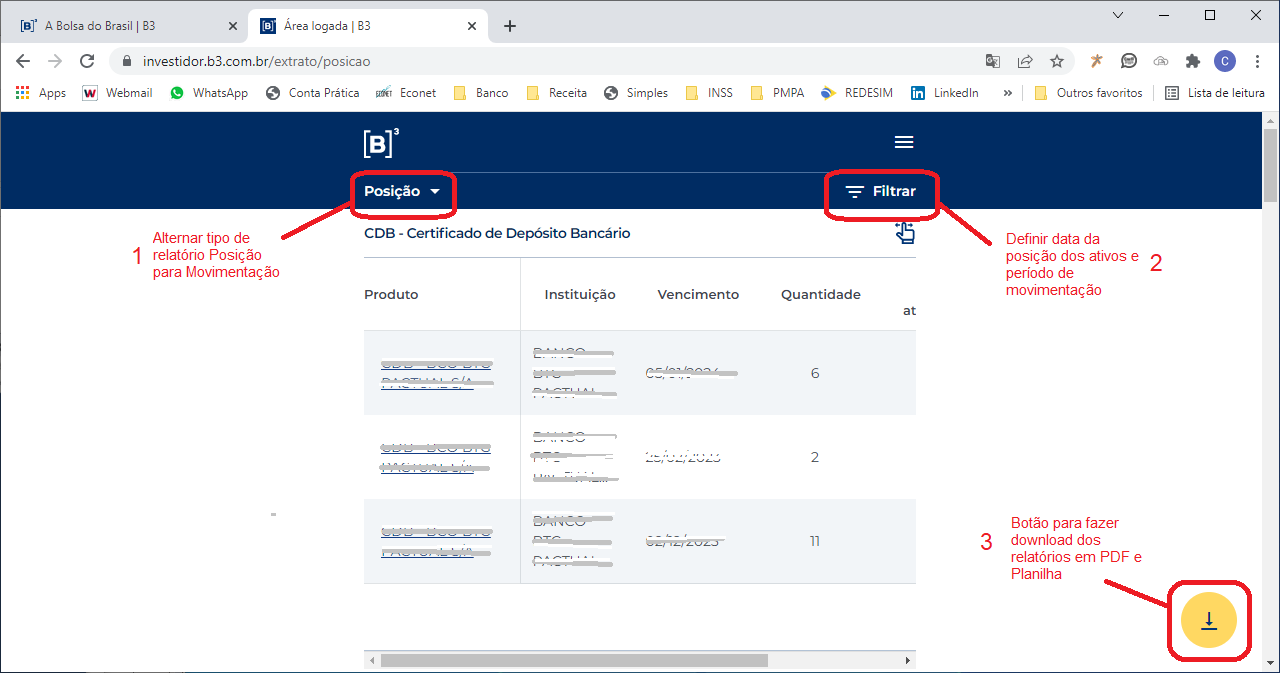Screen dimensions: 1280x688
Task: Click the Filtrar button
Action: click(880, 191)
